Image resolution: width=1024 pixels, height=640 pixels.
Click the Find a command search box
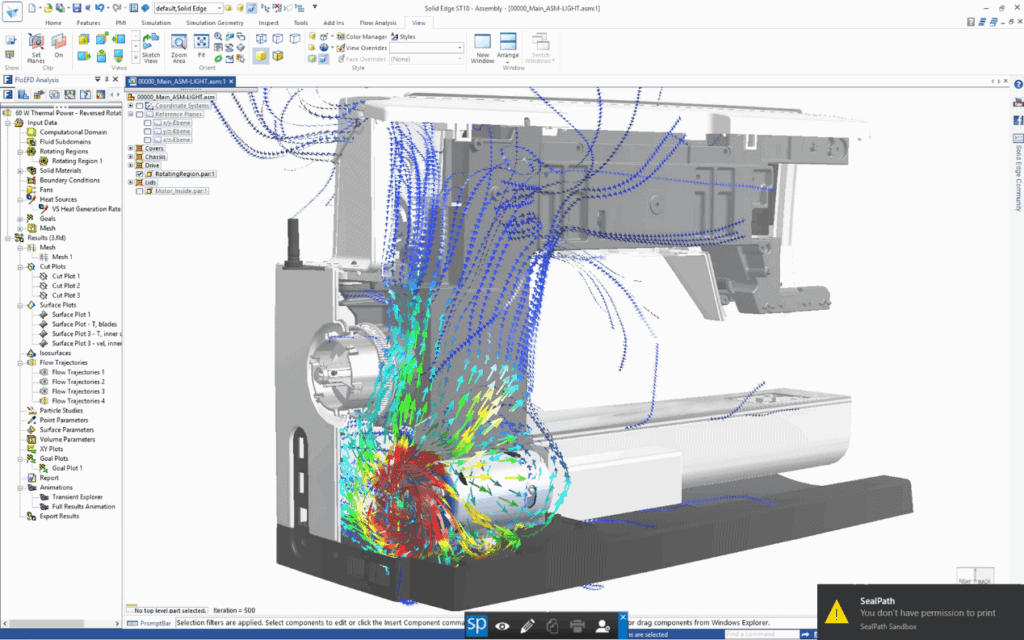(761, 634)
